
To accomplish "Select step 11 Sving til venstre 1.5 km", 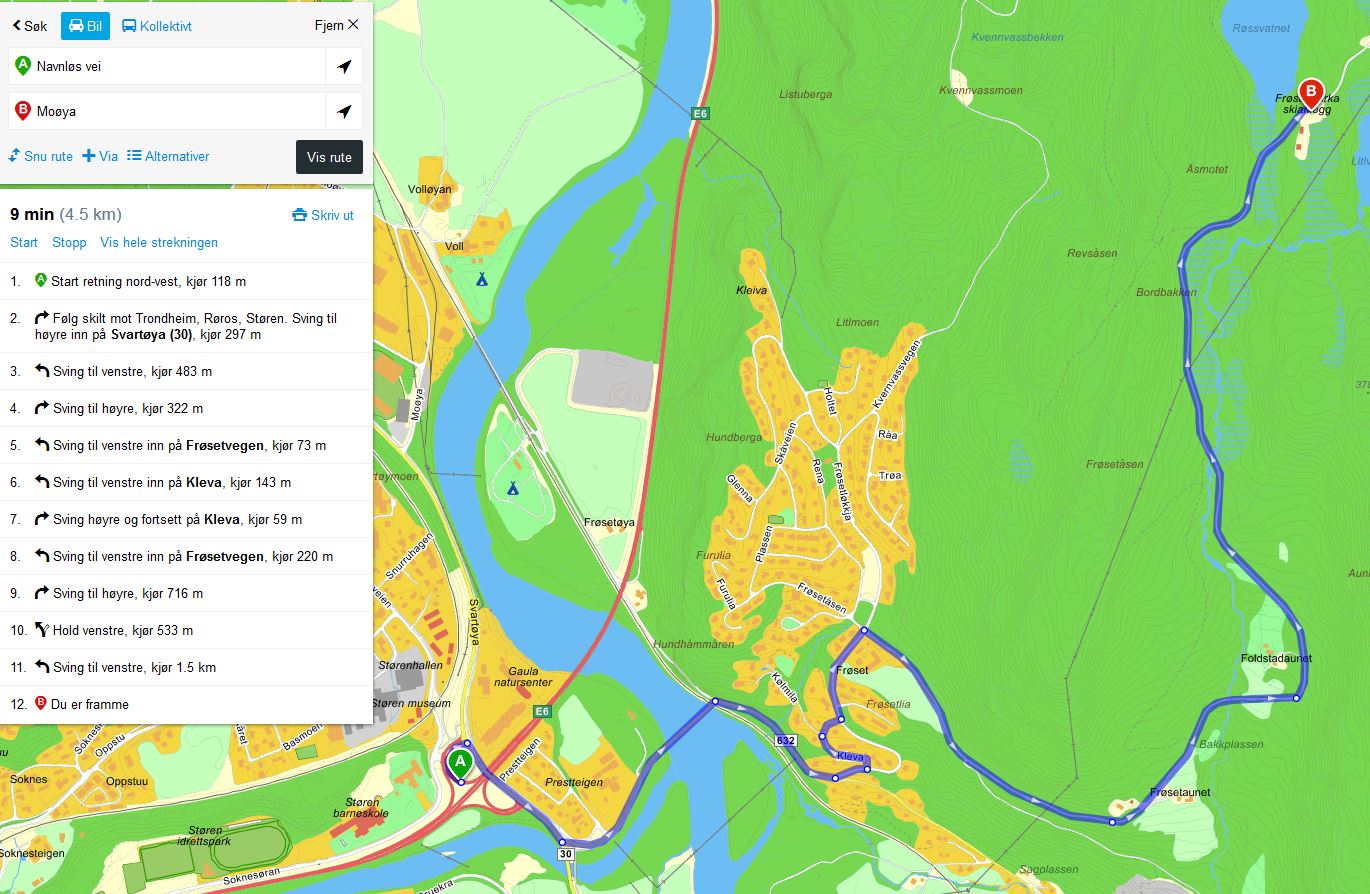I will [x=186, y=667].
